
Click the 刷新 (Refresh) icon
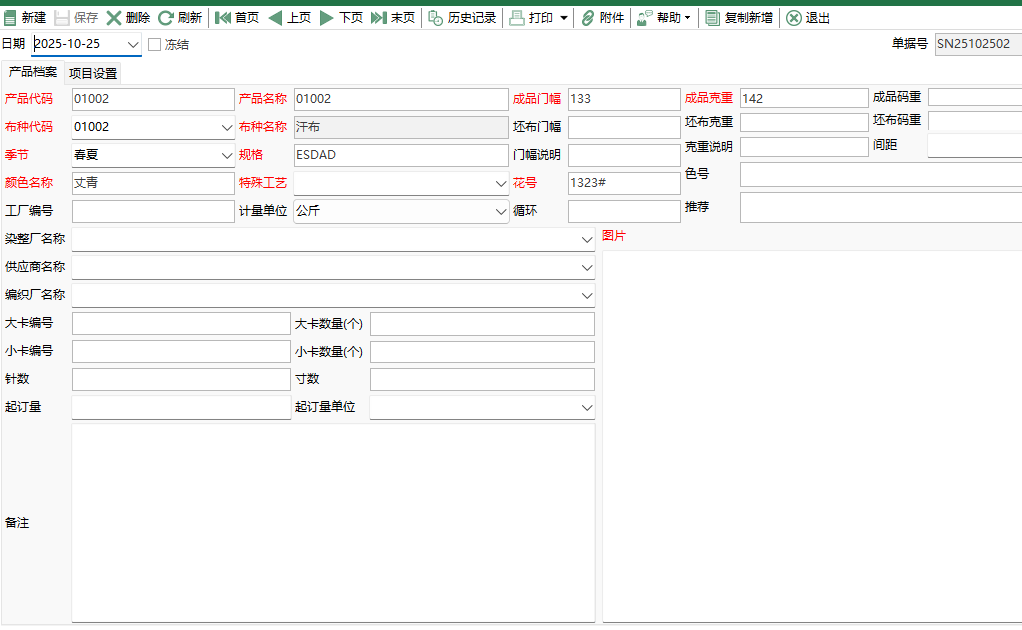166,18
